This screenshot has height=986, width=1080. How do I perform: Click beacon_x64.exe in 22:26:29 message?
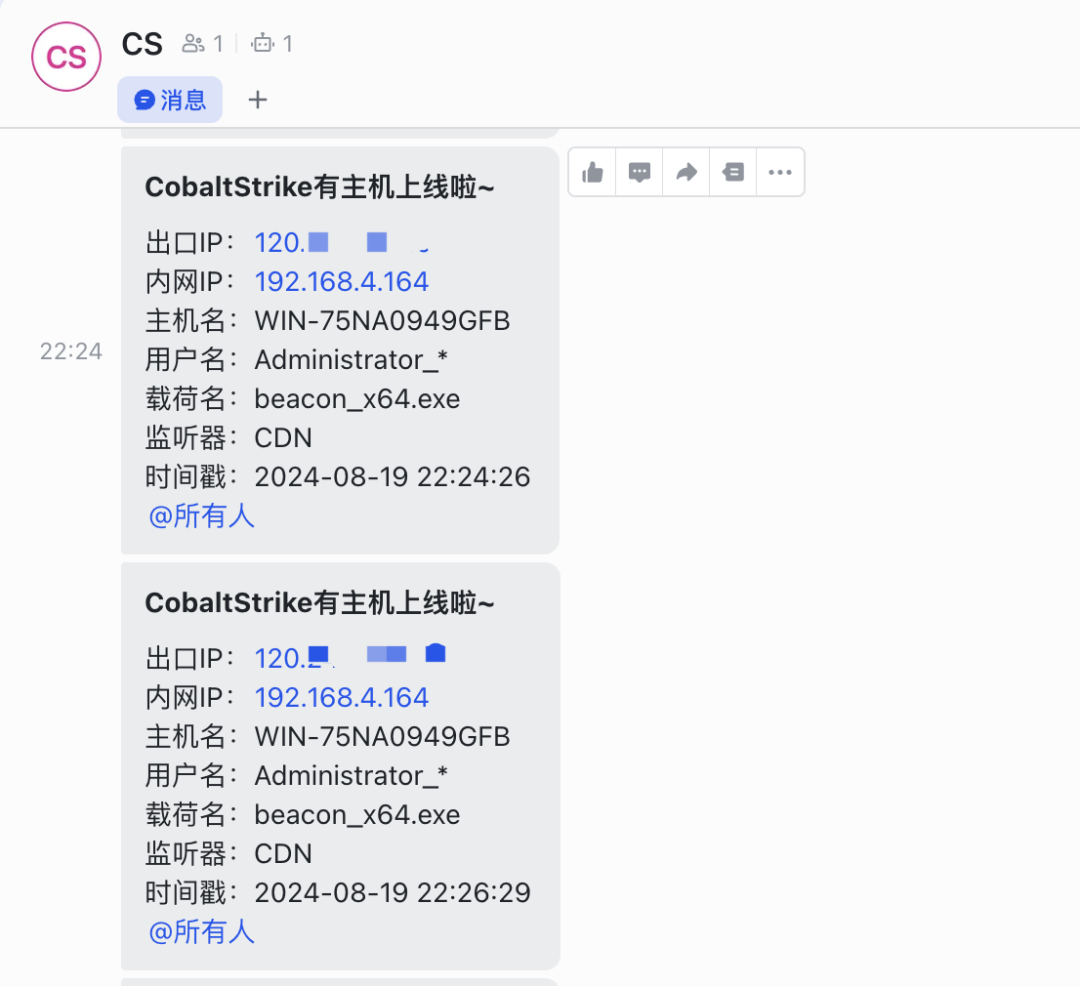pos(357,815)
